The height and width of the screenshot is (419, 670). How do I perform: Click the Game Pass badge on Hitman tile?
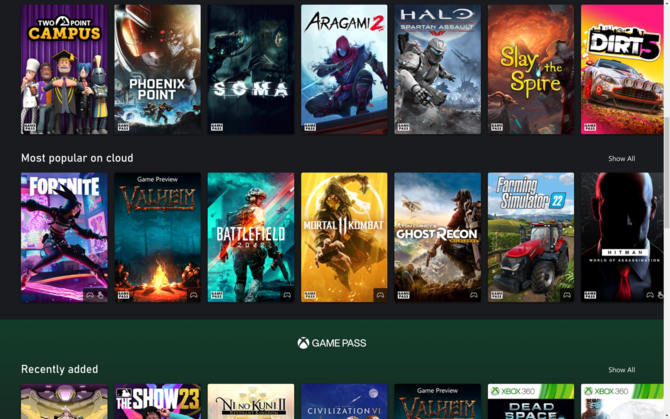click(x=590, y=295)
